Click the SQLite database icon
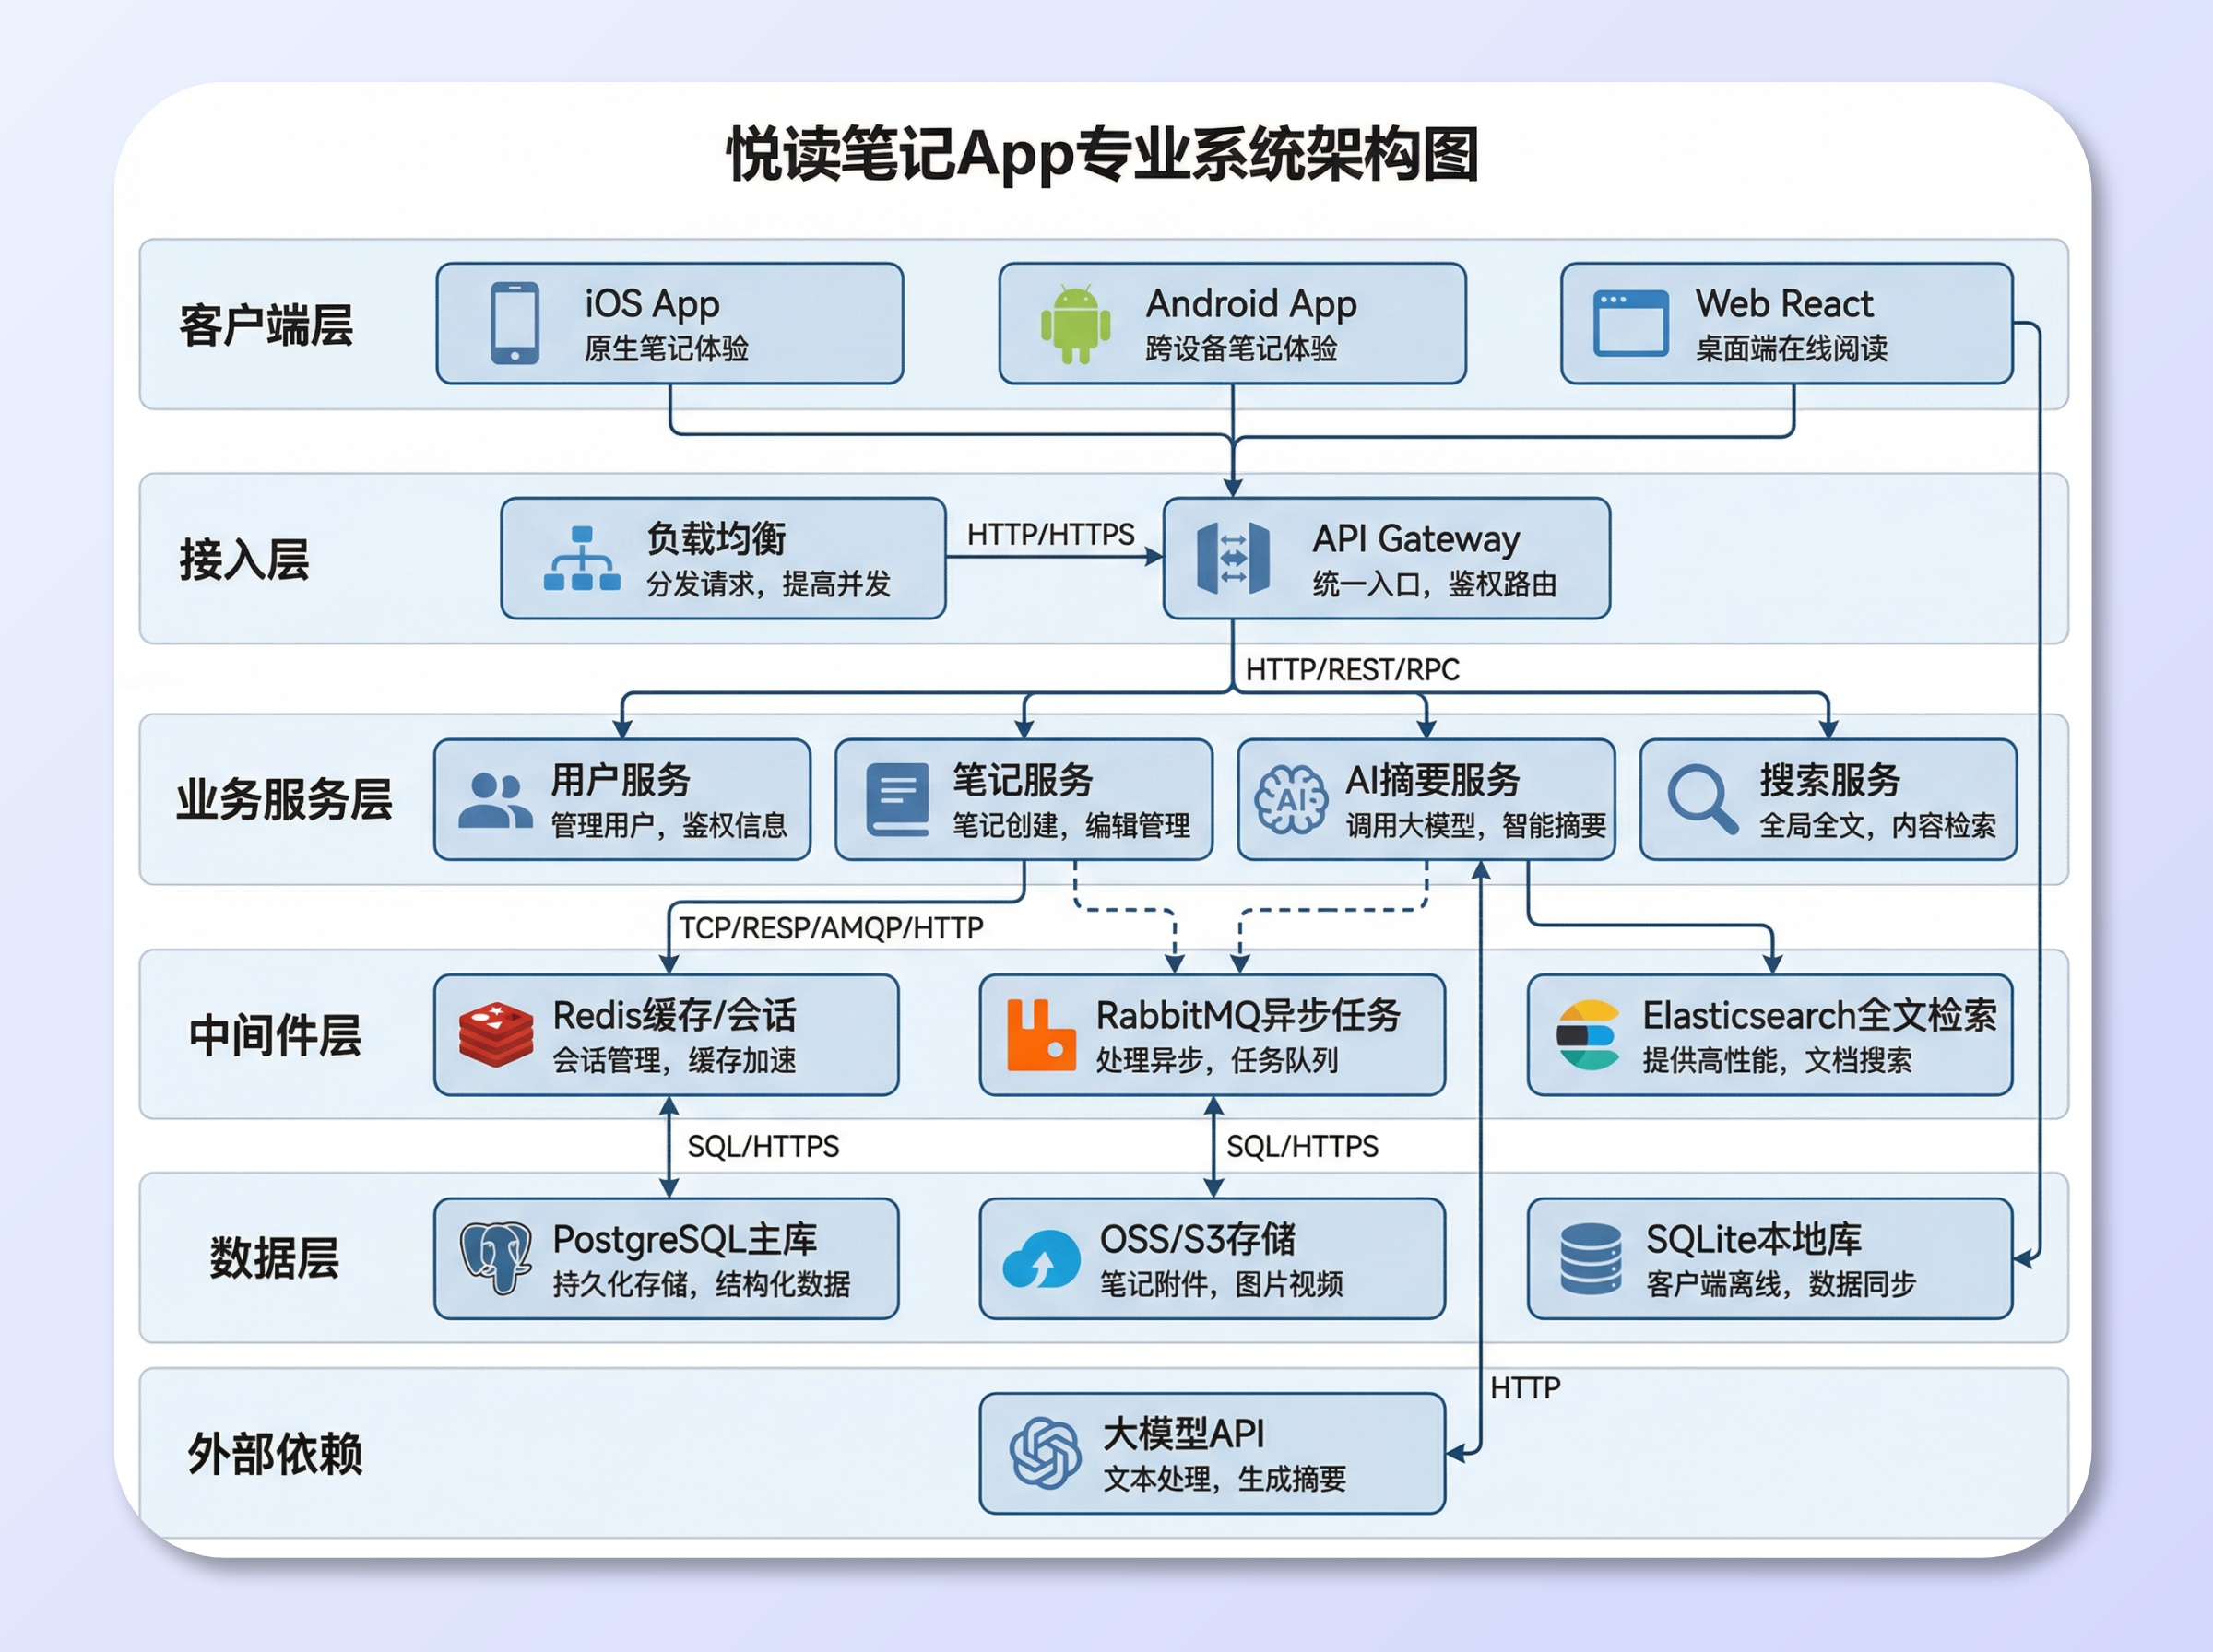The height and width of the screenshot is (1652, 2213). pos(1592,1257)
